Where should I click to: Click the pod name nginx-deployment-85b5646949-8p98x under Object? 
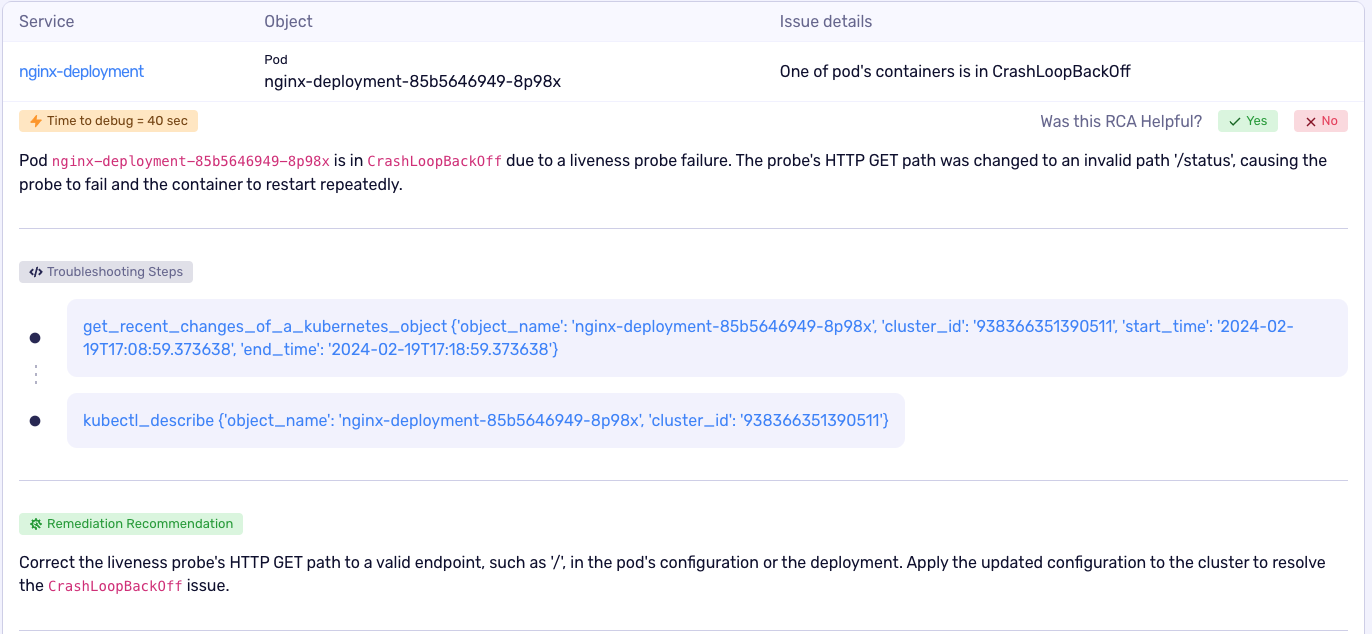[x=412, y=82]
